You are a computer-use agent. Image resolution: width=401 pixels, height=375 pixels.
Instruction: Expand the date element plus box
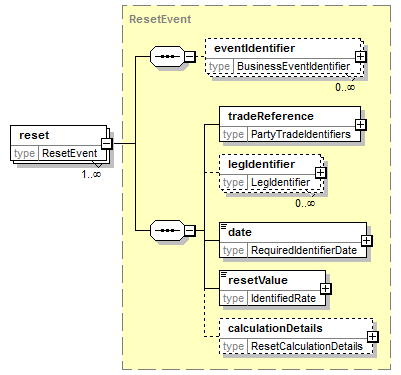[x=366, y=241]
